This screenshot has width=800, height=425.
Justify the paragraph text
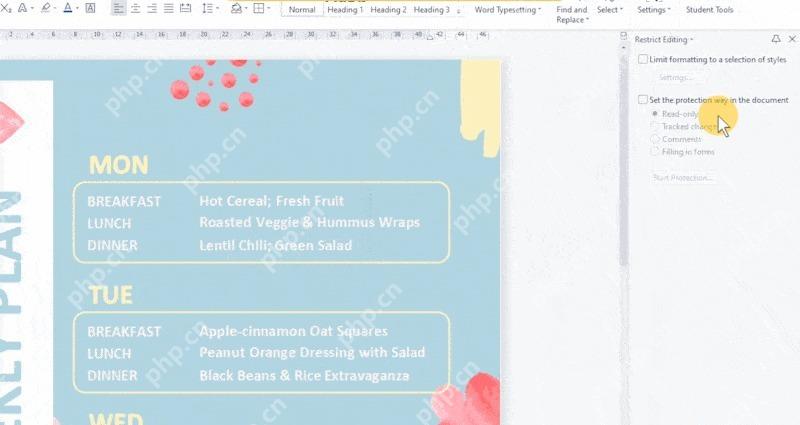(168, 9)
